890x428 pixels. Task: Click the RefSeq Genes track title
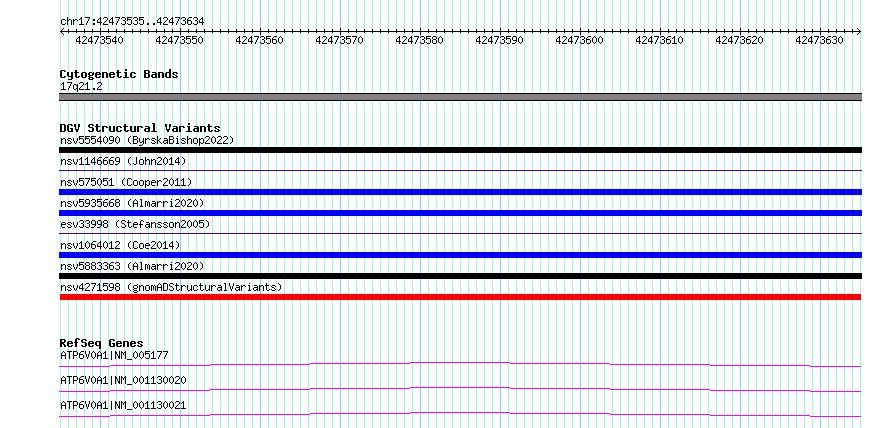pyautogui.click(x=101, y=343)
